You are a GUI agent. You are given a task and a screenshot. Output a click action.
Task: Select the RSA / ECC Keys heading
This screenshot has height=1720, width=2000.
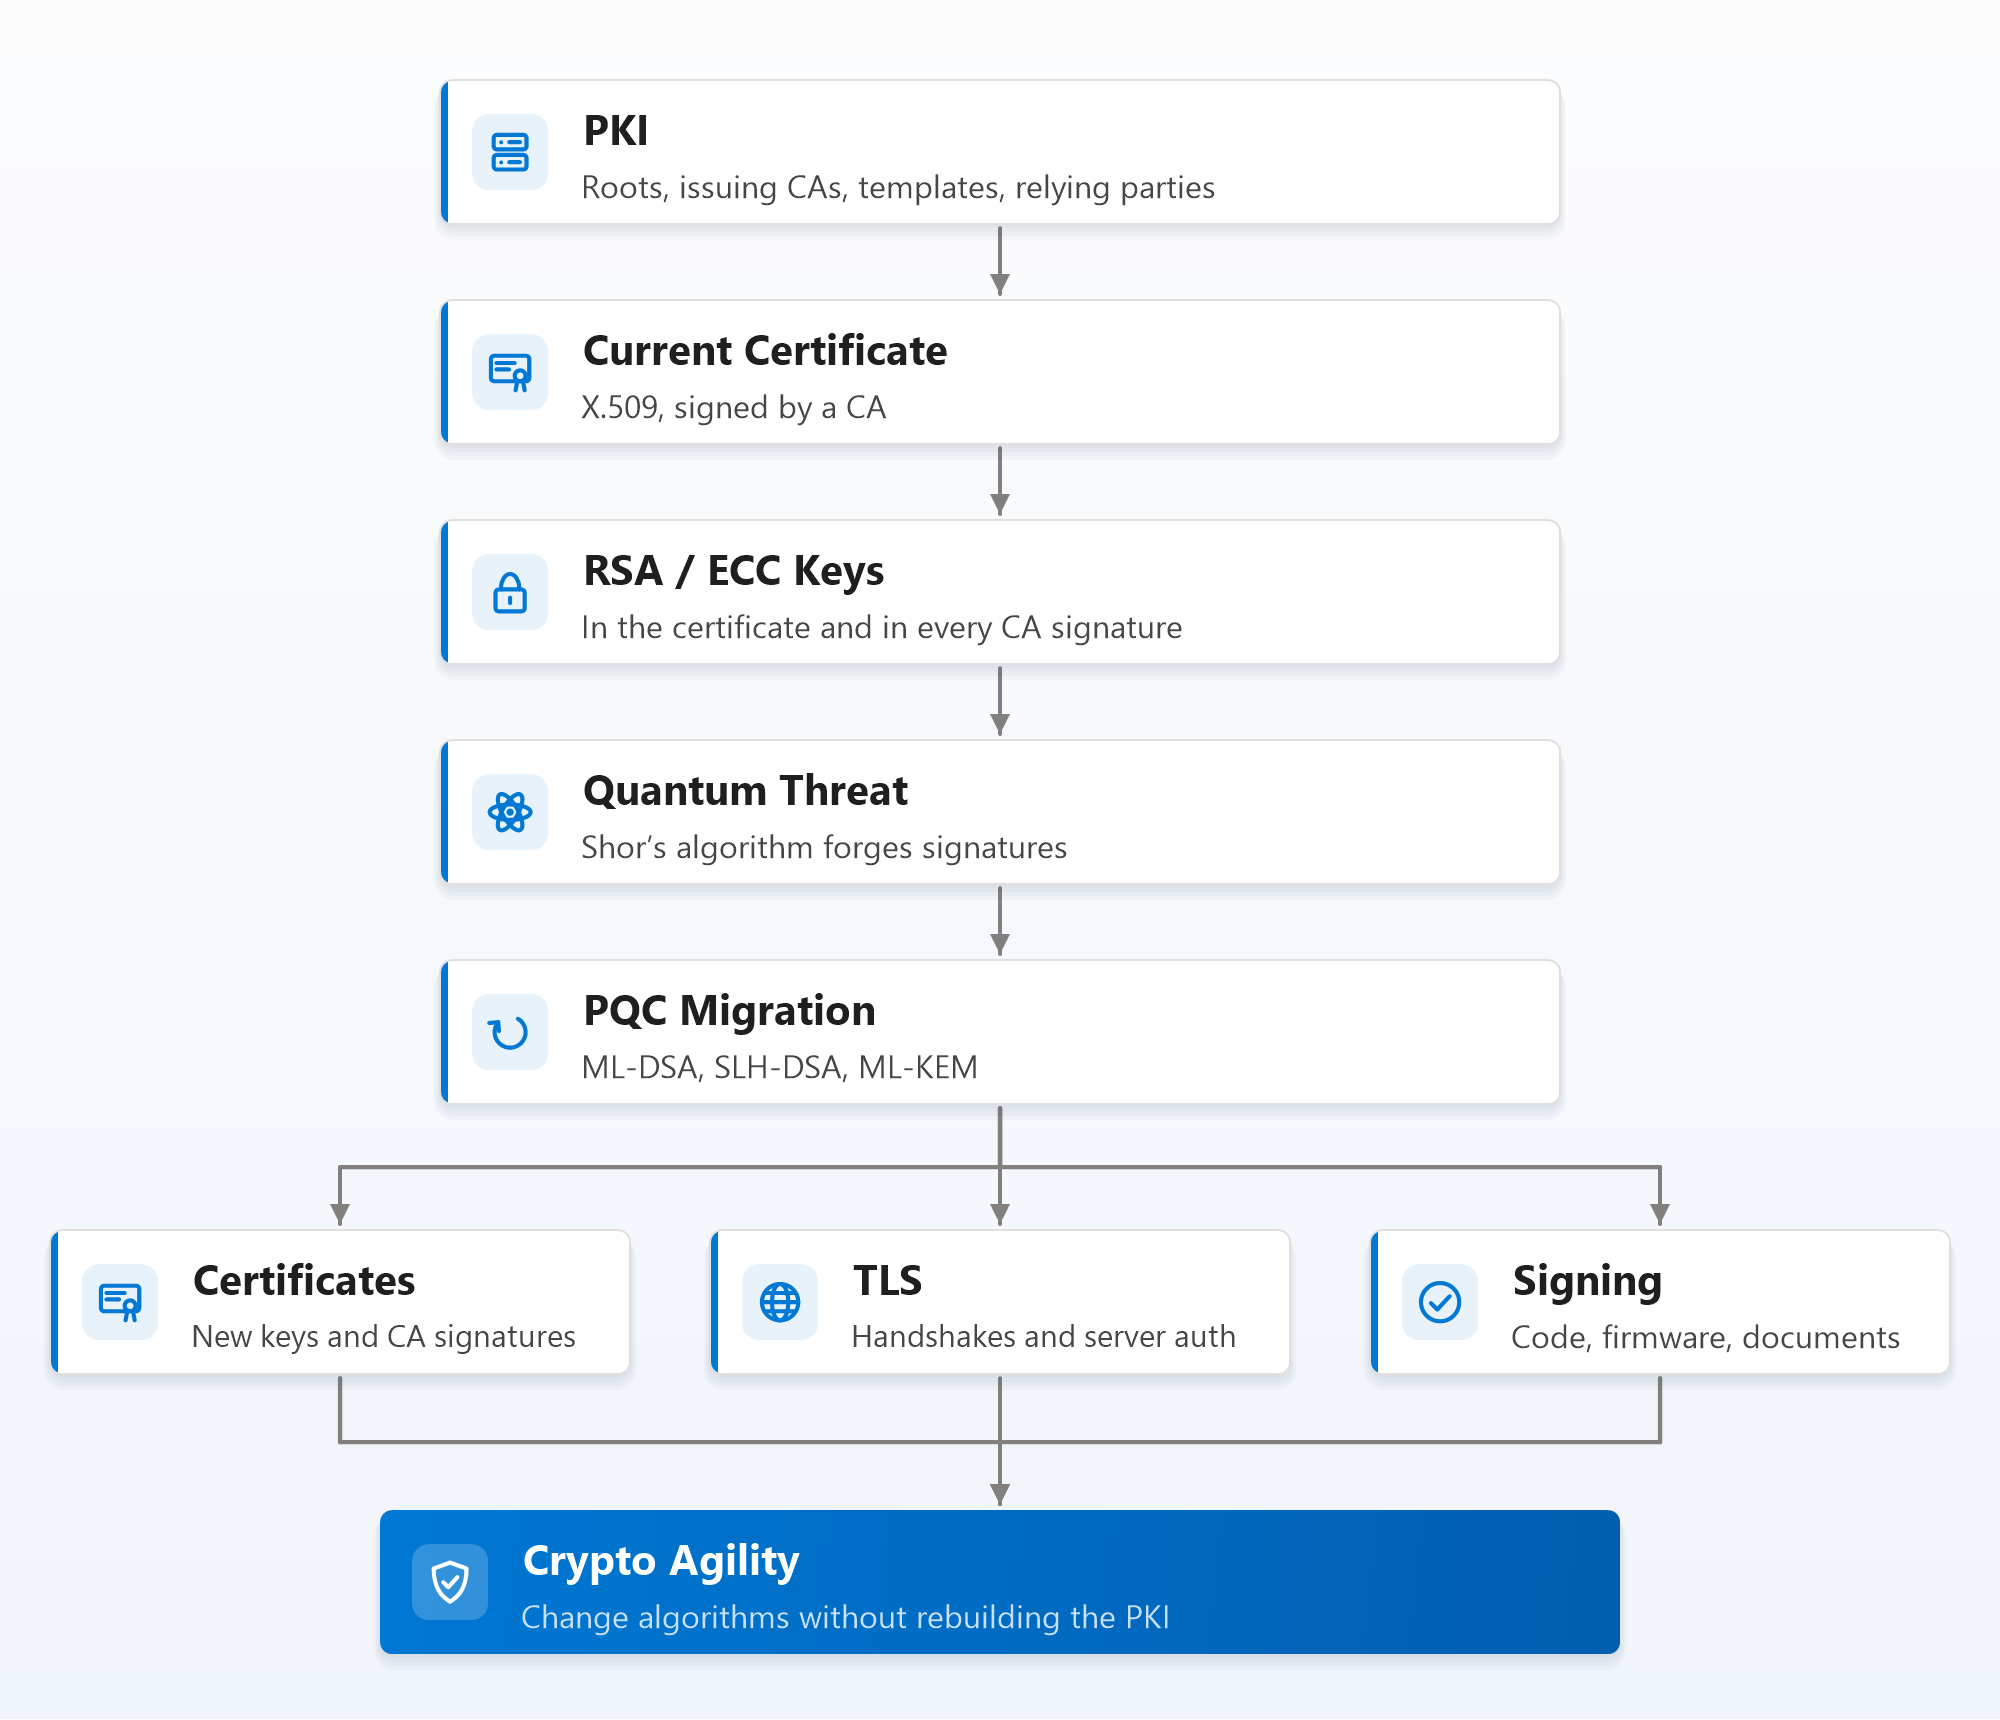point(734,571)
